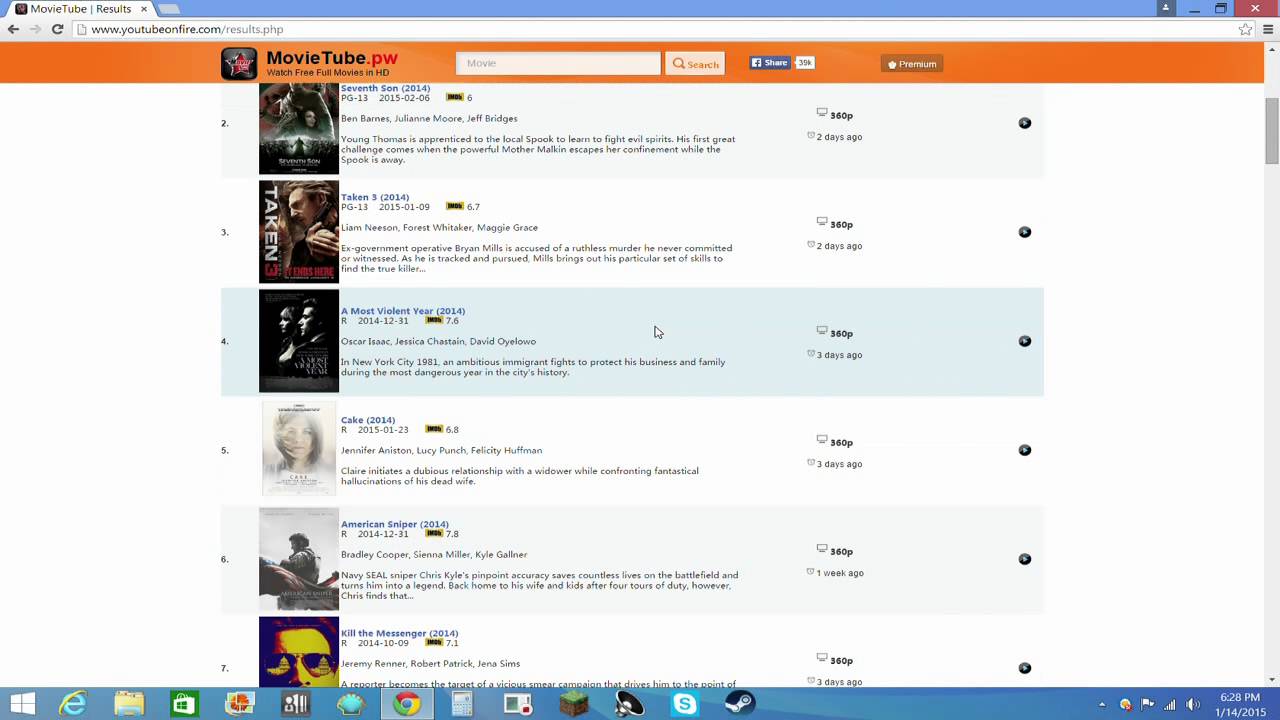Click the Kill the Messenger poster thumbnail

pos(299,652)
